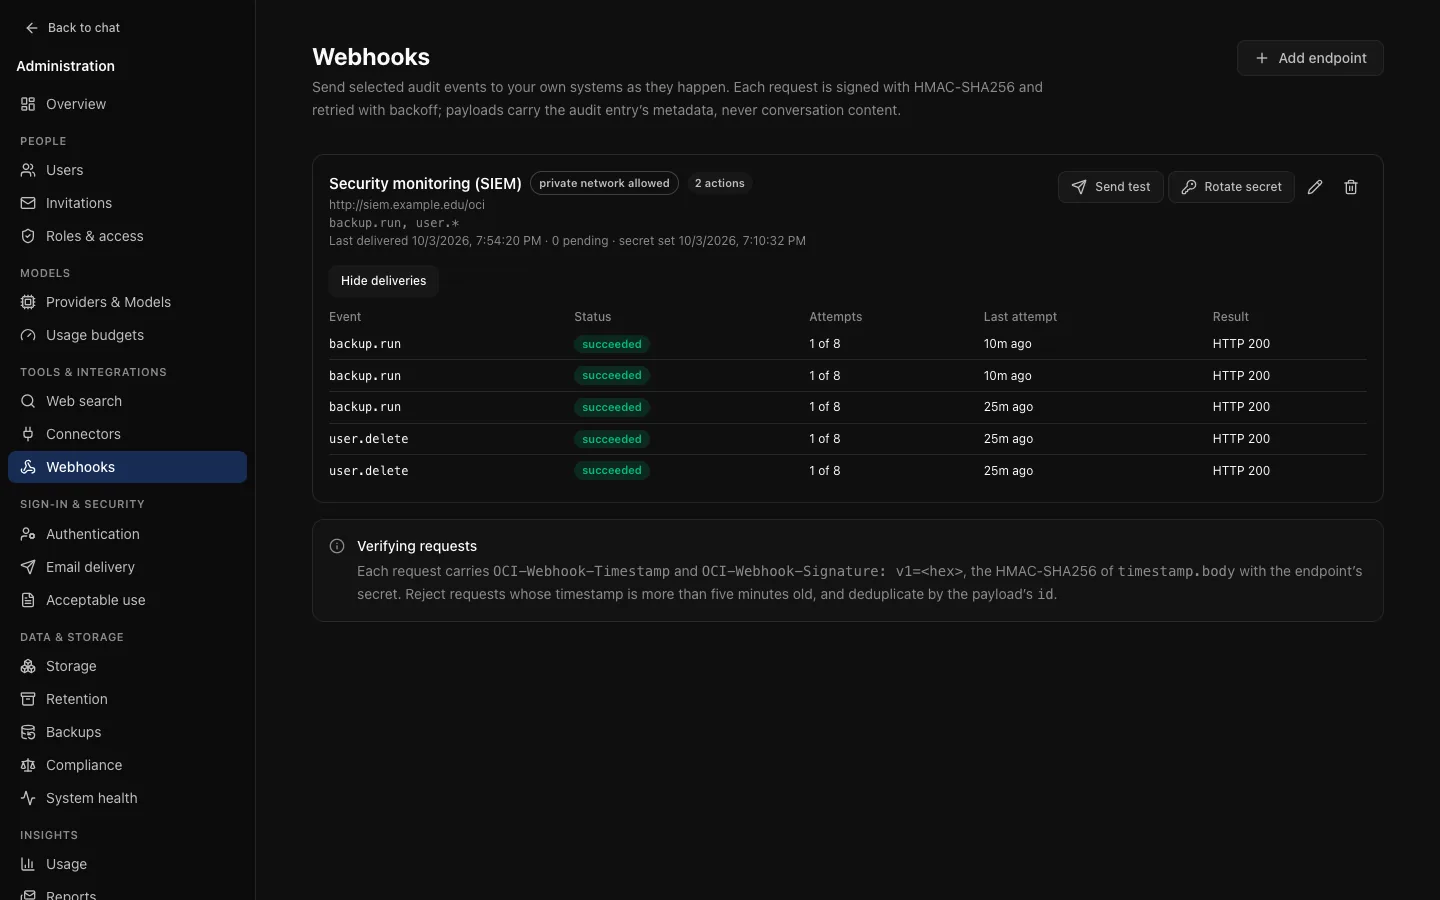Go to Retention settings
This screenshot has width=1440, height=900.
point(127,699)
